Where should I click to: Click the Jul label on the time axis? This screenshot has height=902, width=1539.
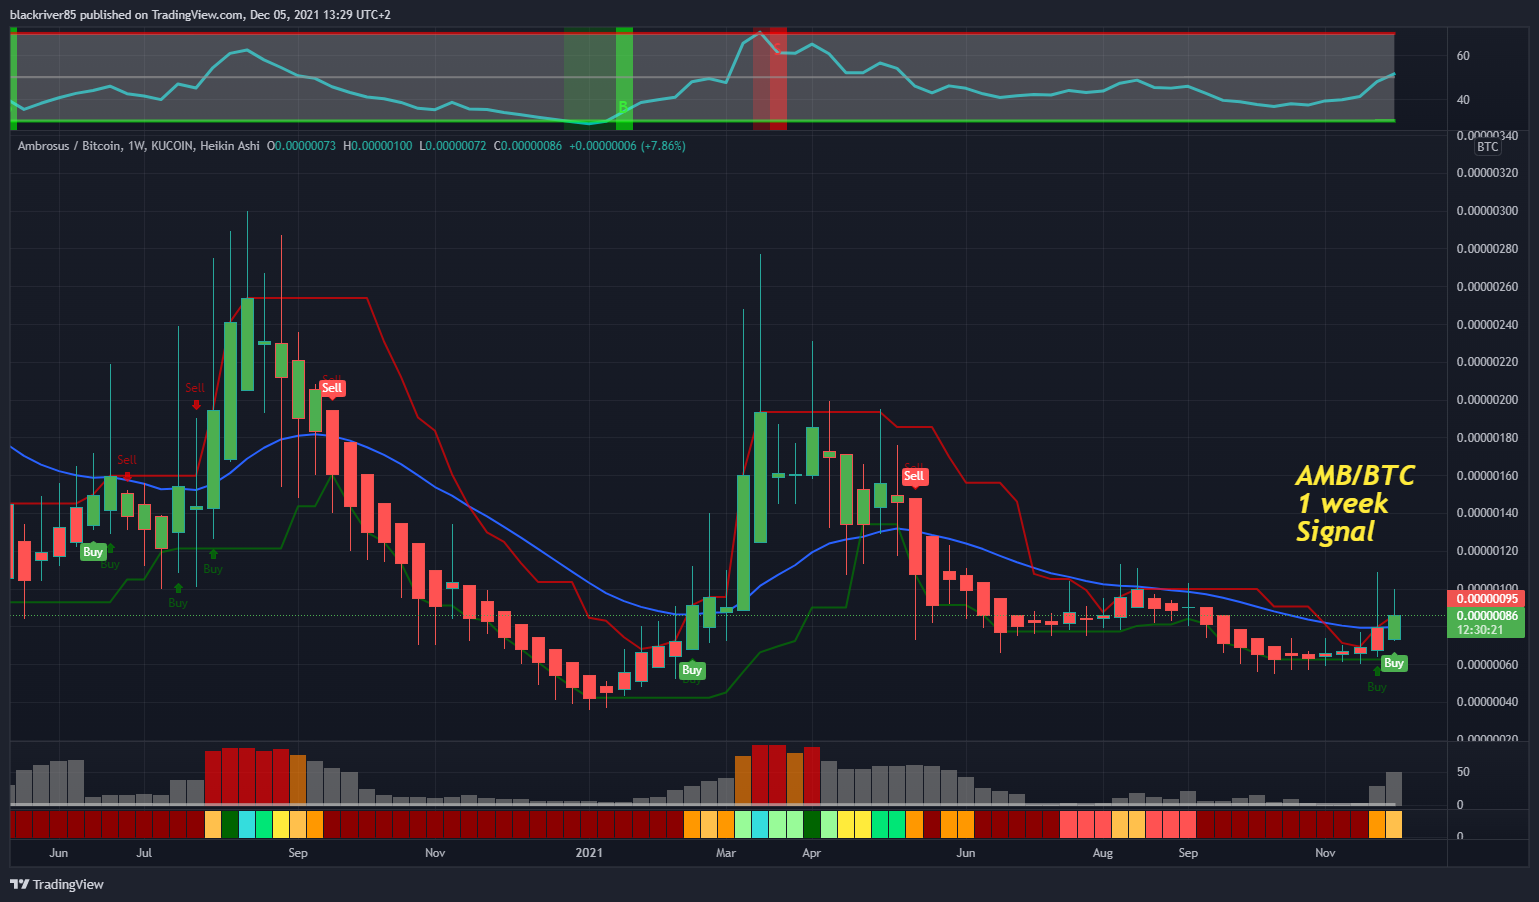pyautogui.click(x=144, y=853)
